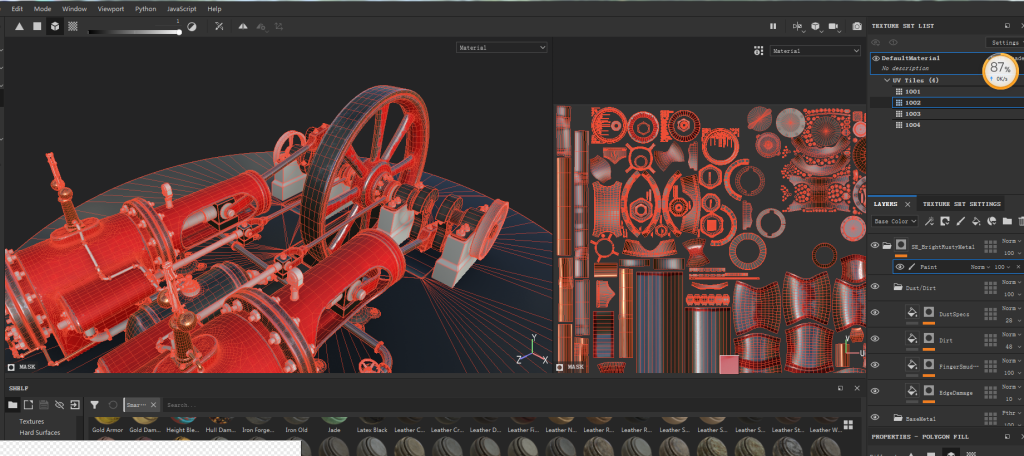Hide the FingerSmud layer

(875, 365)
